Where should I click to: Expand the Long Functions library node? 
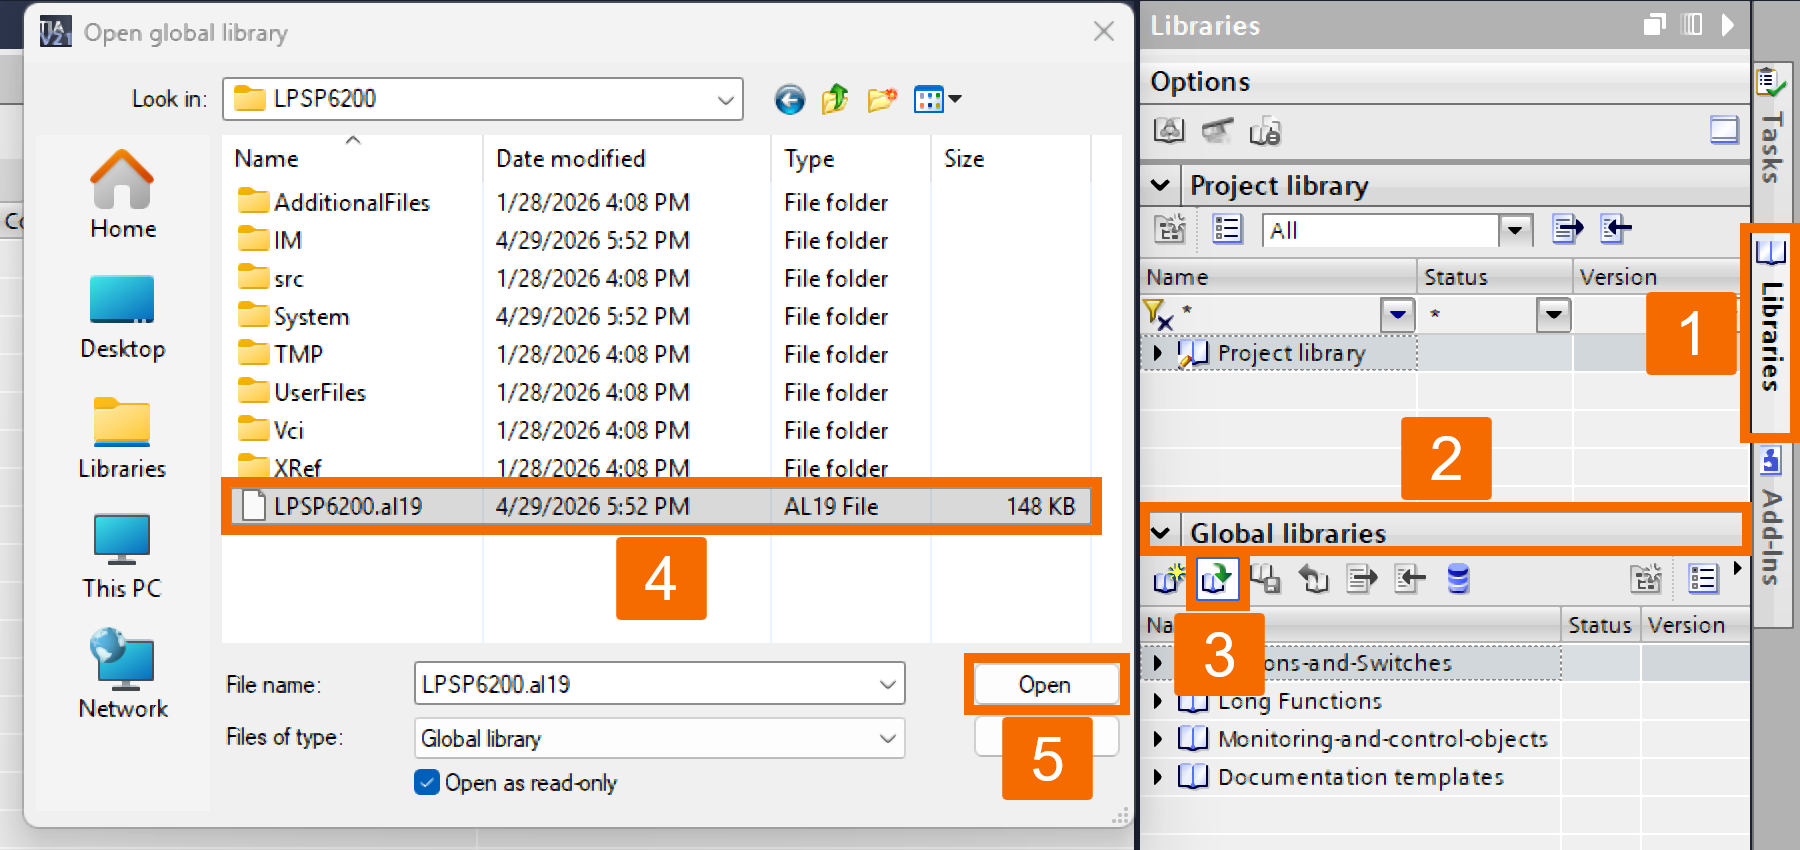tap(1157, 701)
